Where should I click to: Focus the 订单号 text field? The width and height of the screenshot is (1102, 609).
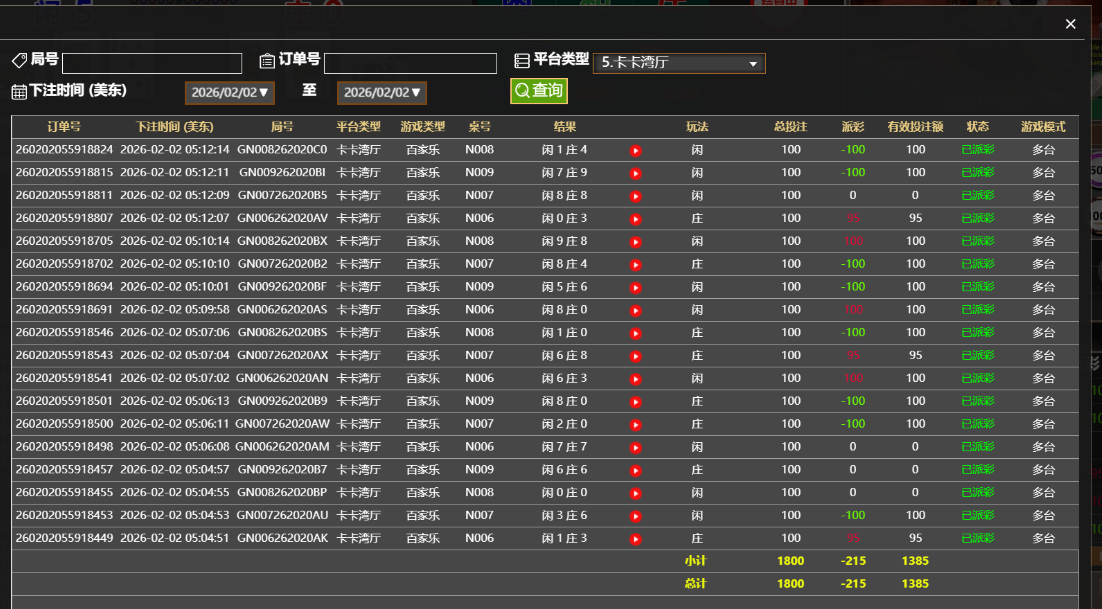coord(410,64)
